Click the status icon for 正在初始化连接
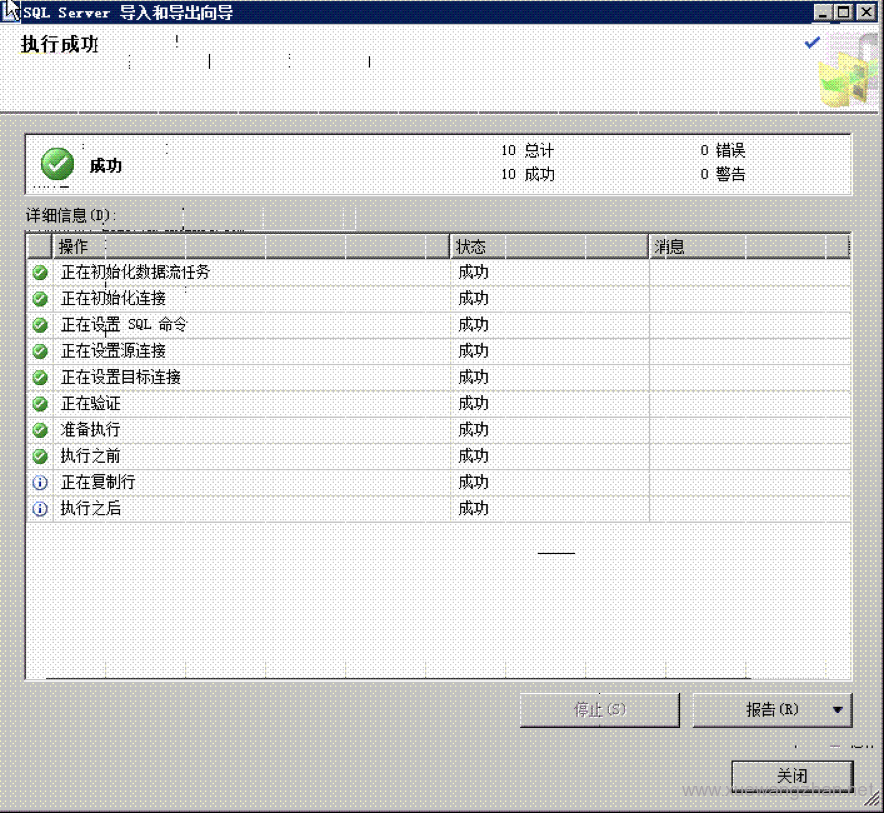The image size is (884, 813). 40,298
